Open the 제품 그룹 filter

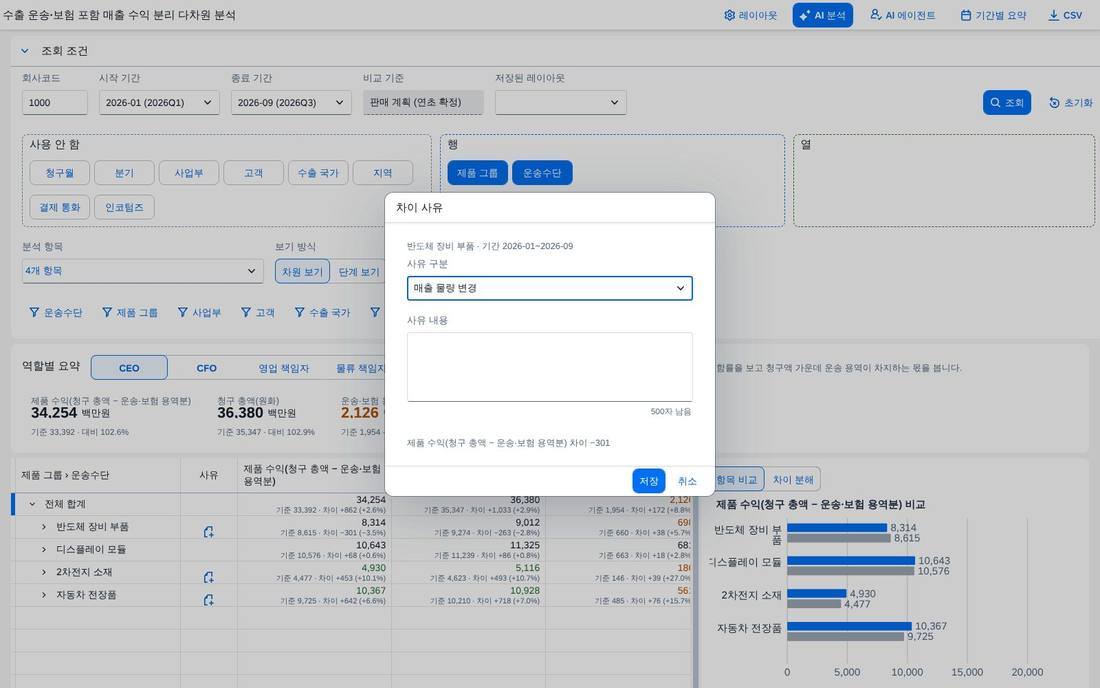130,312
